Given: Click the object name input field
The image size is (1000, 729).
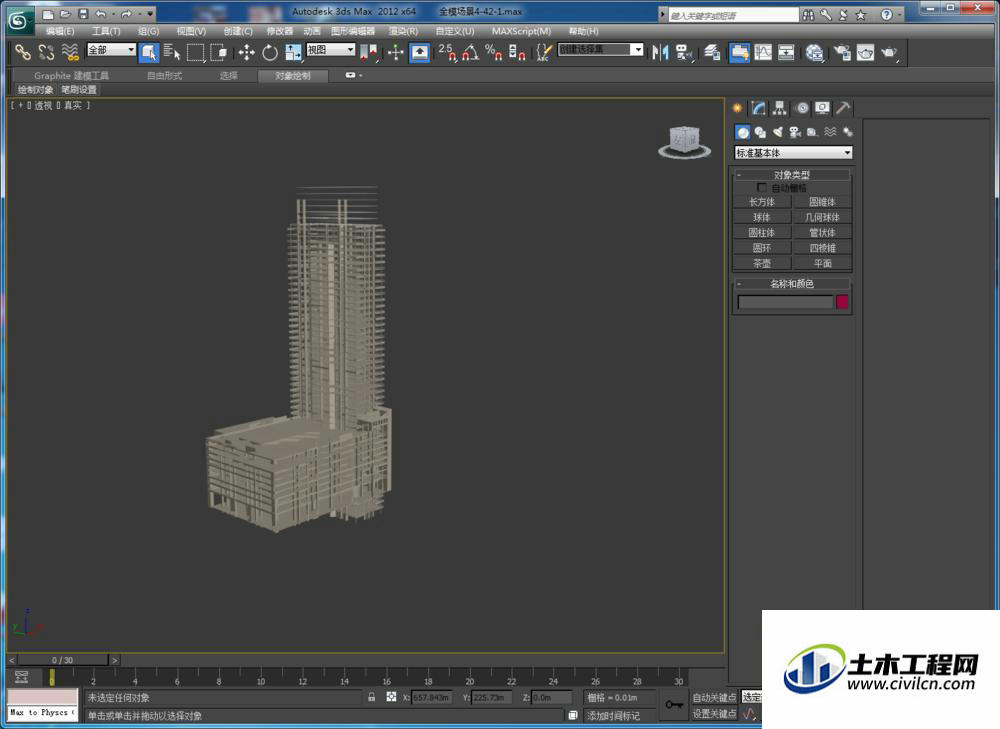Looking at the screenshot, I should 785,302.
